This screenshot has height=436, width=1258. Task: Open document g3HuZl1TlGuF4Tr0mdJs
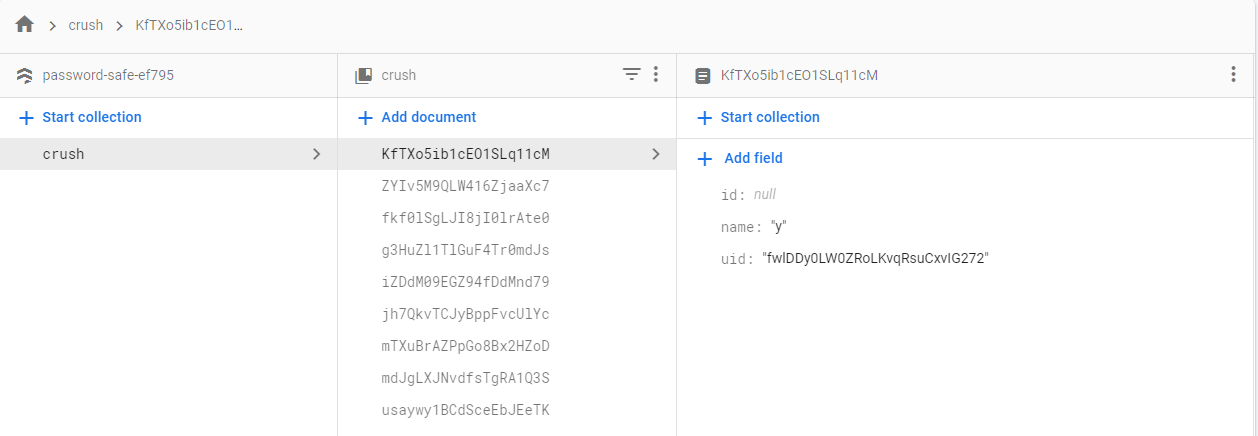(x=466, y=250)
